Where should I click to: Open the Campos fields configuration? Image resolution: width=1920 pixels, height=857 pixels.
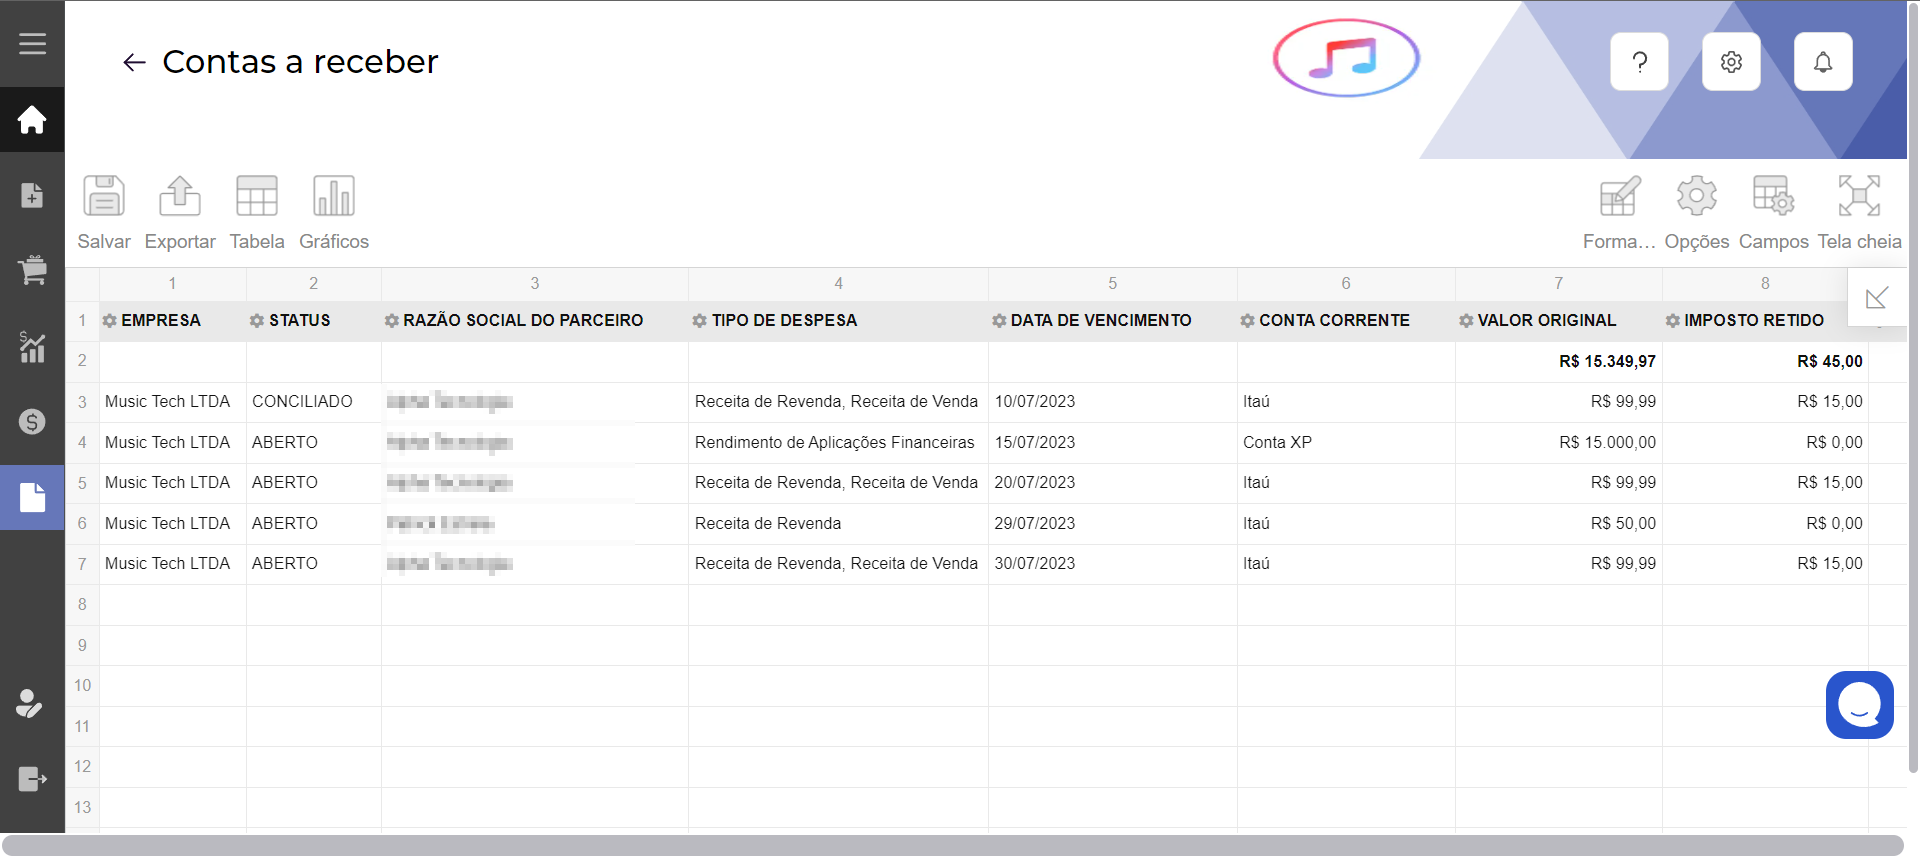point(1773,197)
